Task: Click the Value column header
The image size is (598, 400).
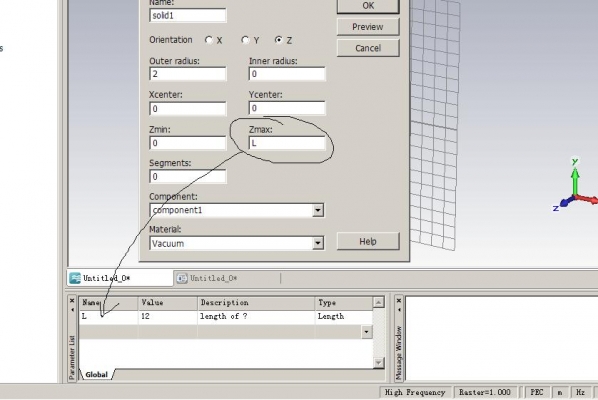Action: click(x=167, y=303)
